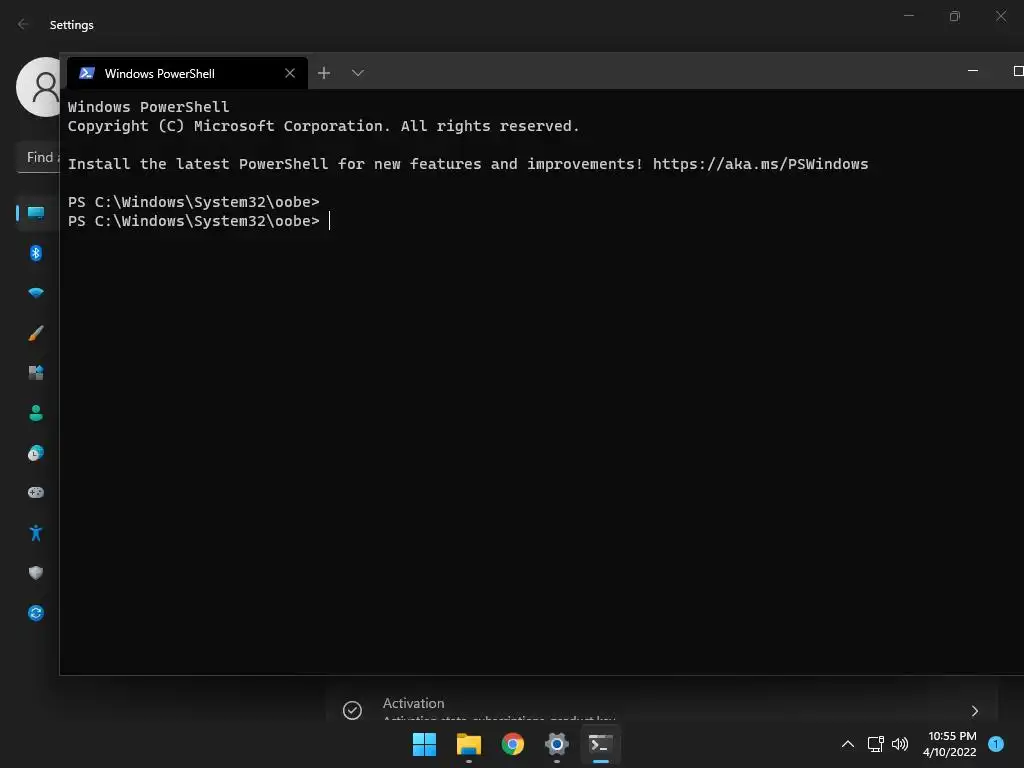
Task: Focus the Find a setting search box
Action: (x=38, y=157)
